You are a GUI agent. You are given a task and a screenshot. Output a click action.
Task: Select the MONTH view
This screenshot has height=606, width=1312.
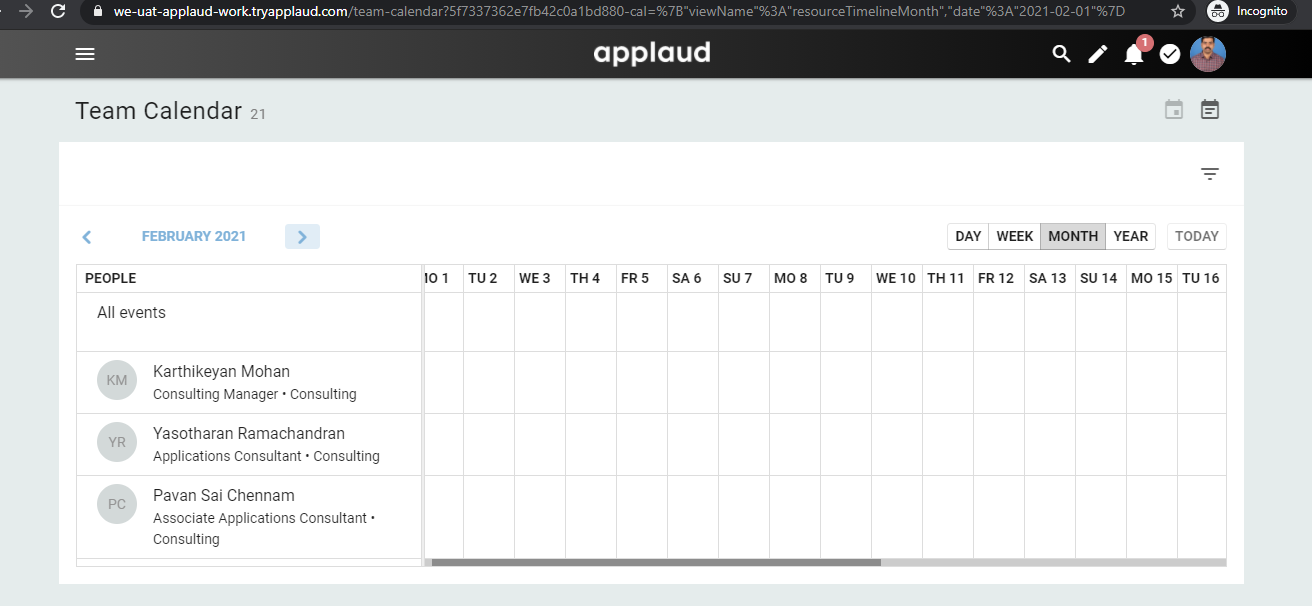point(1073,236)
